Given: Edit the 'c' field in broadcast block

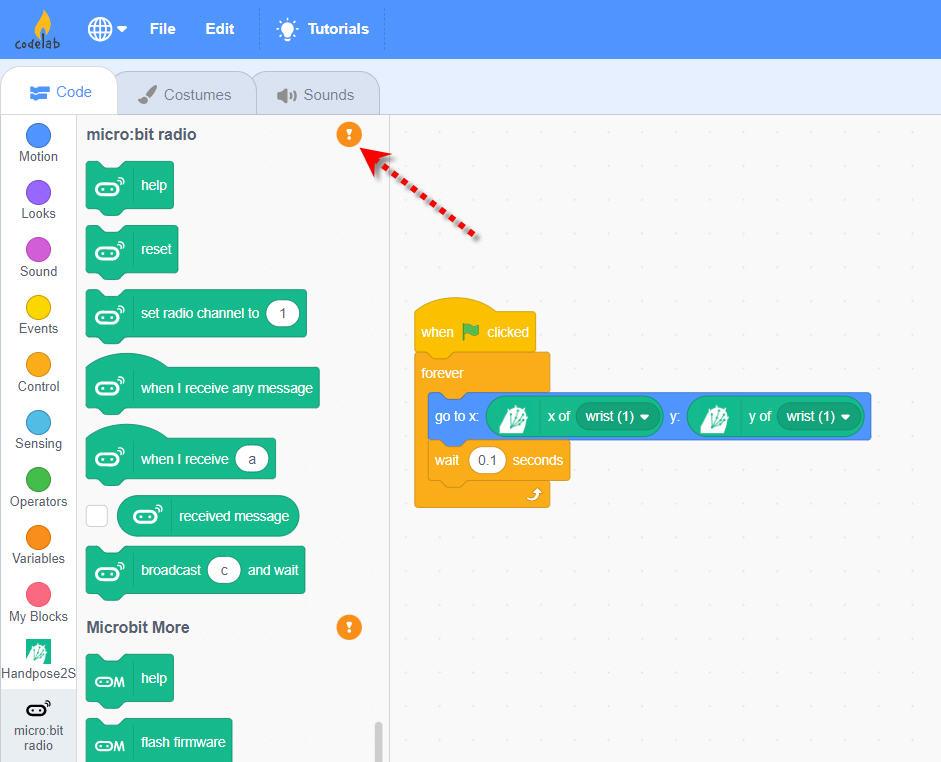Looking at the screenshot, I should [x=224, y=570].
